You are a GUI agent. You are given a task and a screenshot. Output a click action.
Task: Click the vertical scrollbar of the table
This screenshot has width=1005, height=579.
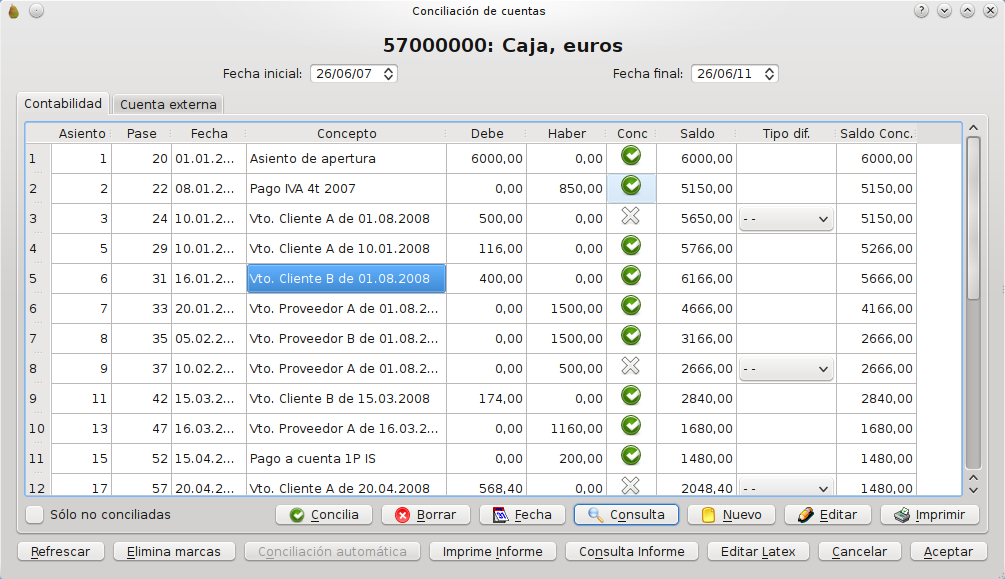pos(973,308)
